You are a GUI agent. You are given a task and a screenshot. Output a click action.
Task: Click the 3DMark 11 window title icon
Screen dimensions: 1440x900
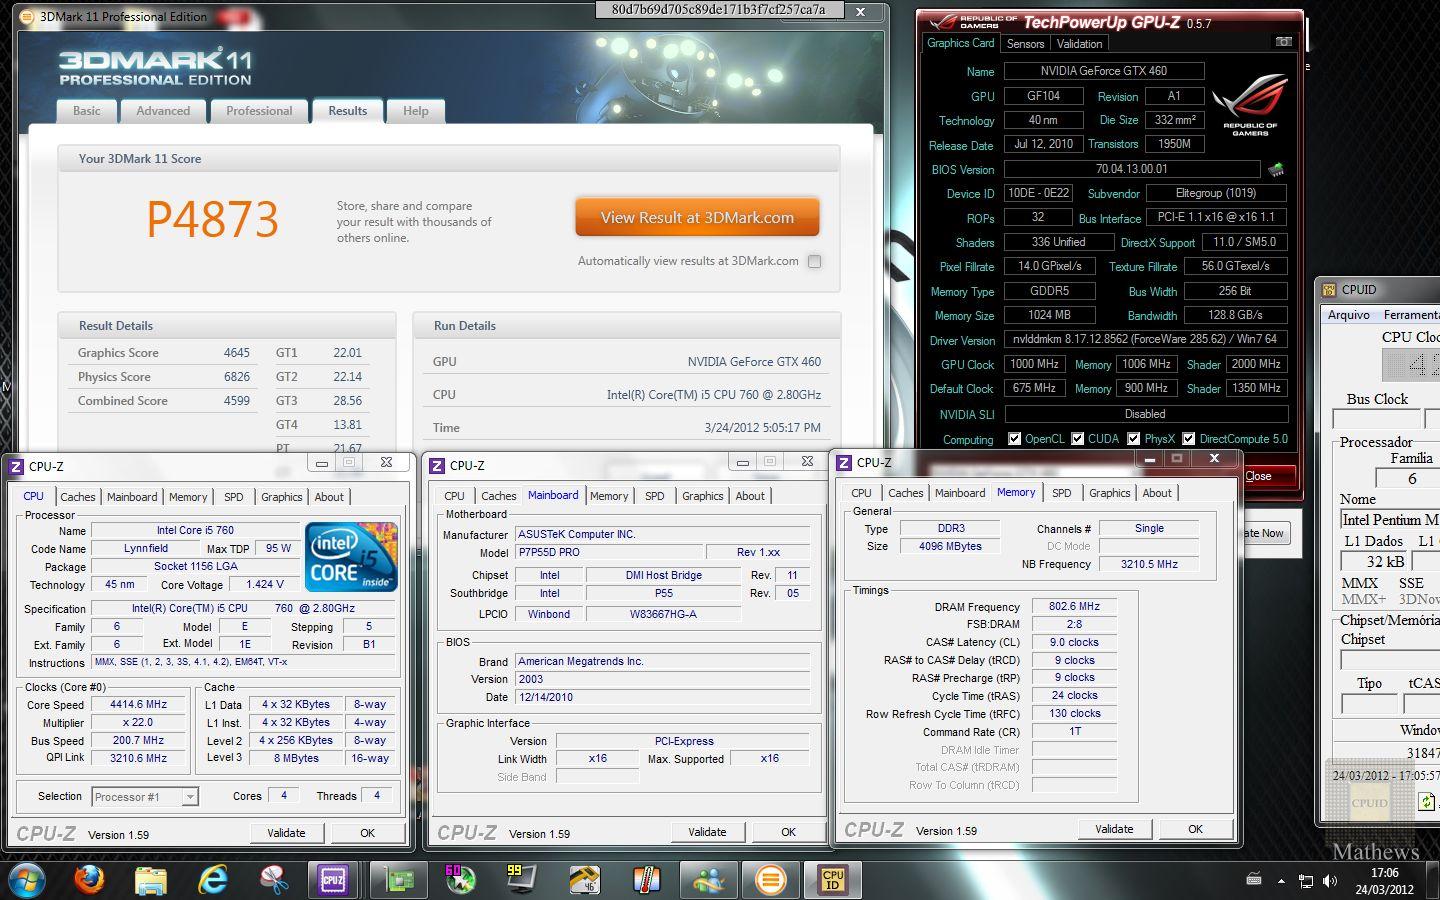pos(26,16)
